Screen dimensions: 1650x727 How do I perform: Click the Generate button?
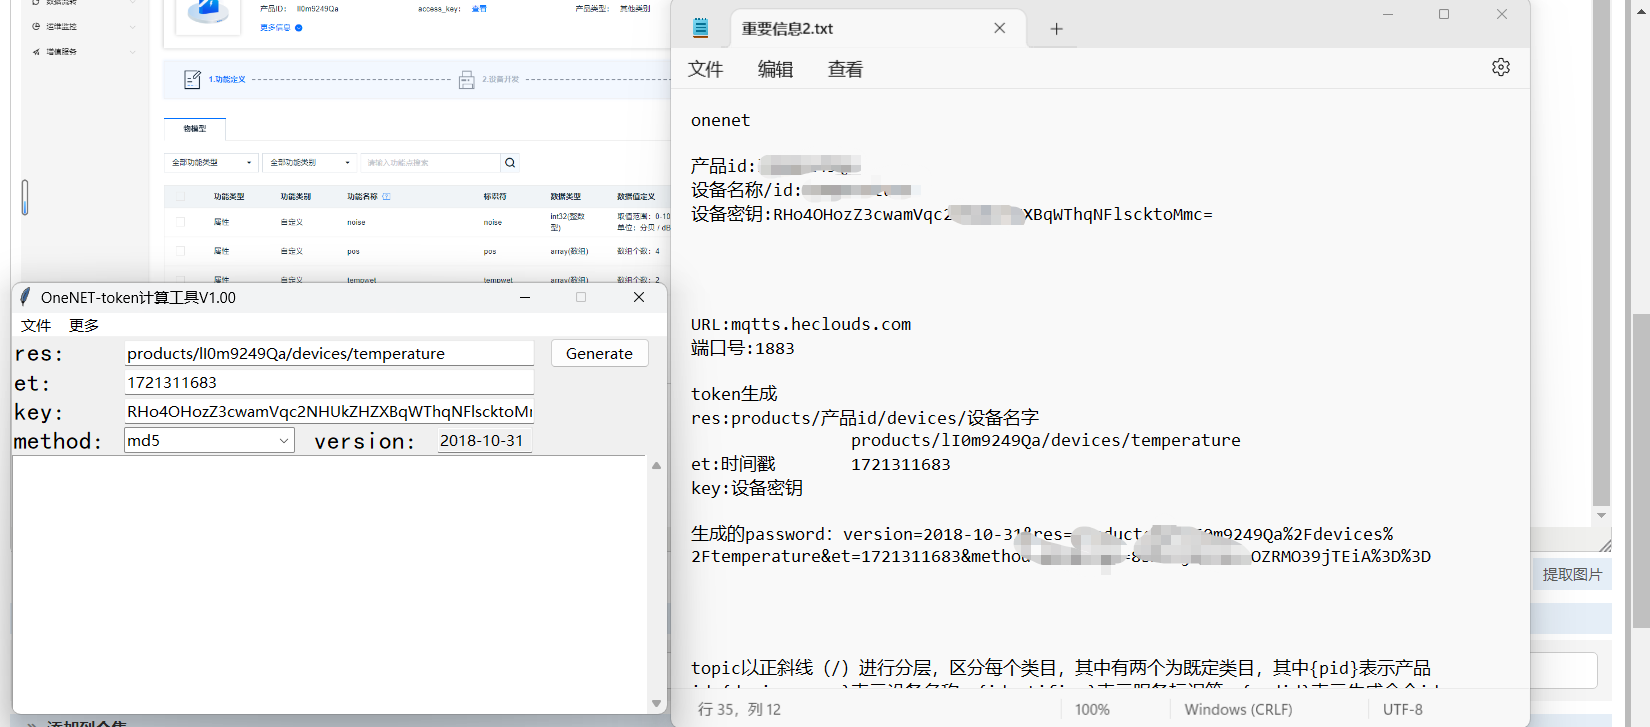(x=599, y=353)
